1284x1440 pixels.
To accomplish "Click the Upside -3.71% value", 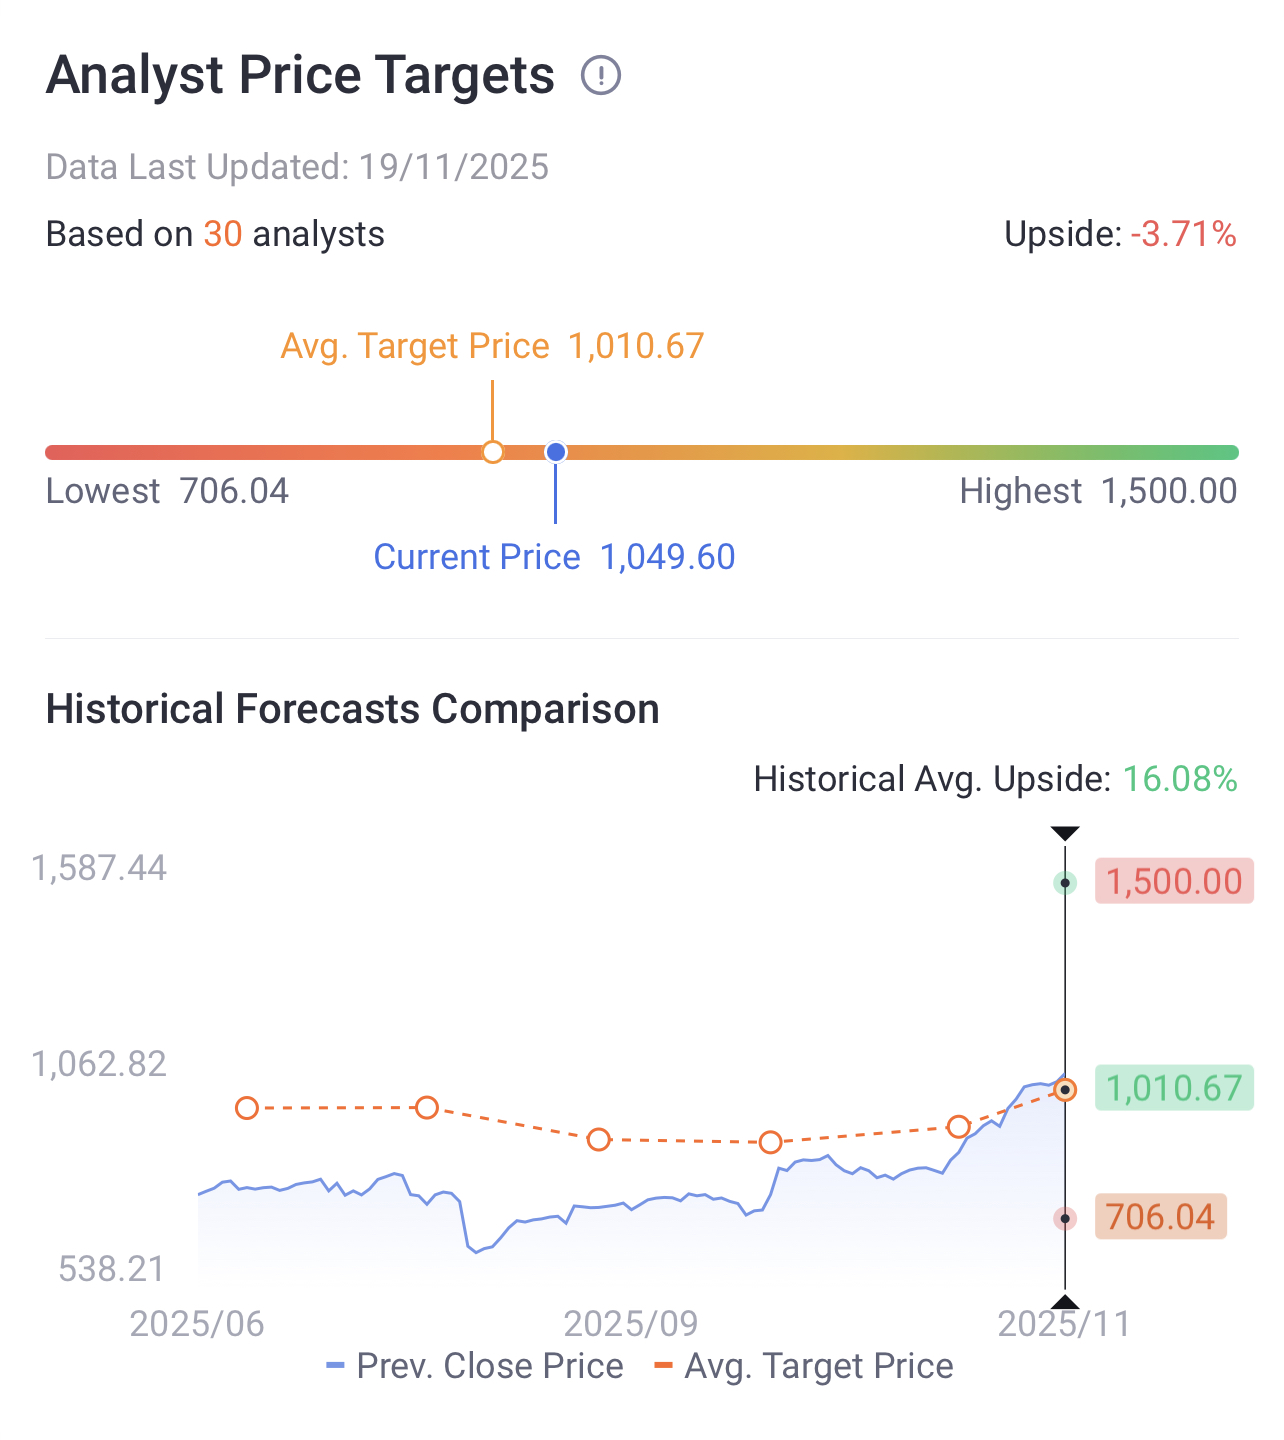I will [1183, 234].
